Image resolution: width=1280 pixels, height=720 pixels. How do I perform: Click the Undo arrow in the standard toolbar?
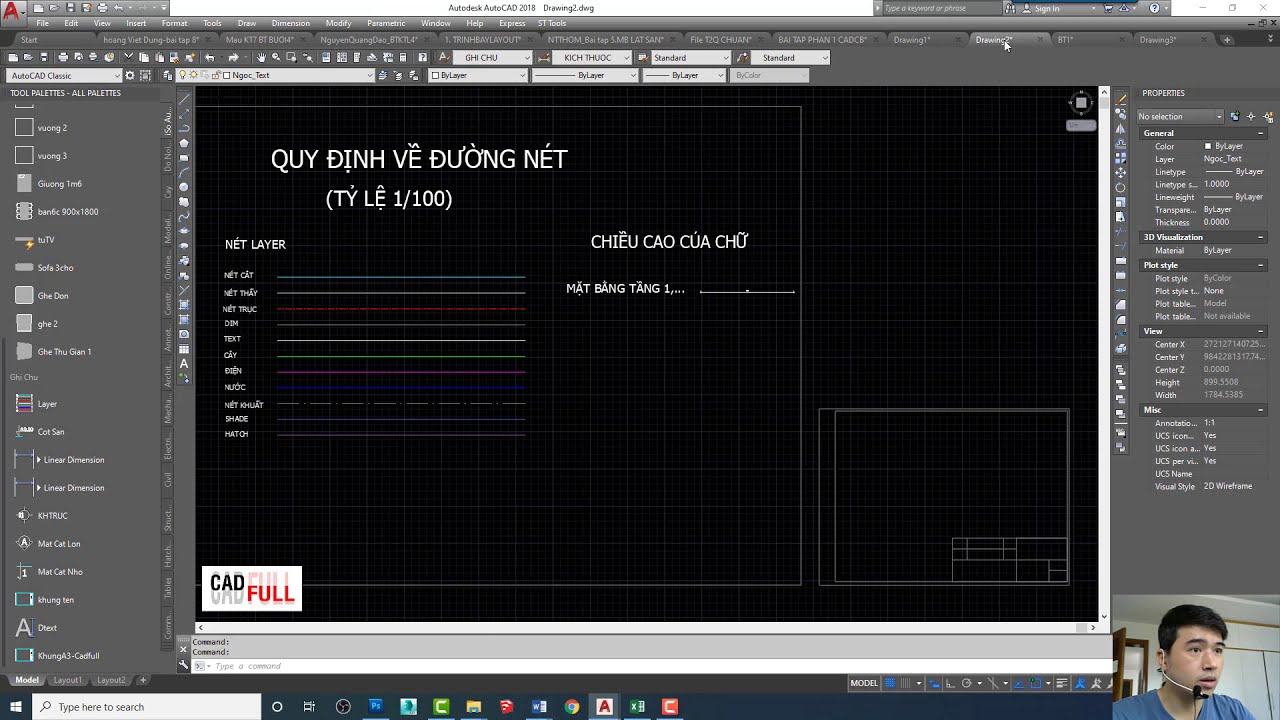click(209, 57)
